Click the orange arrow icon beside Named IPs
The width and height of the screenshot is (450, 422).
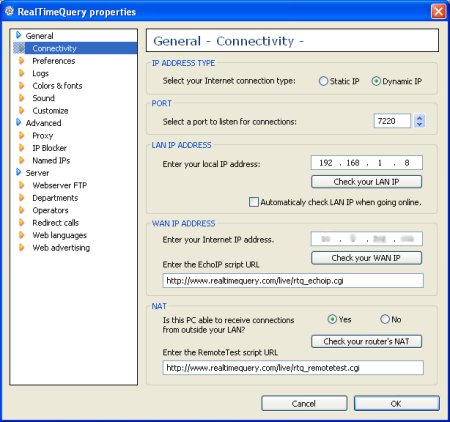(x=22, y=160)
